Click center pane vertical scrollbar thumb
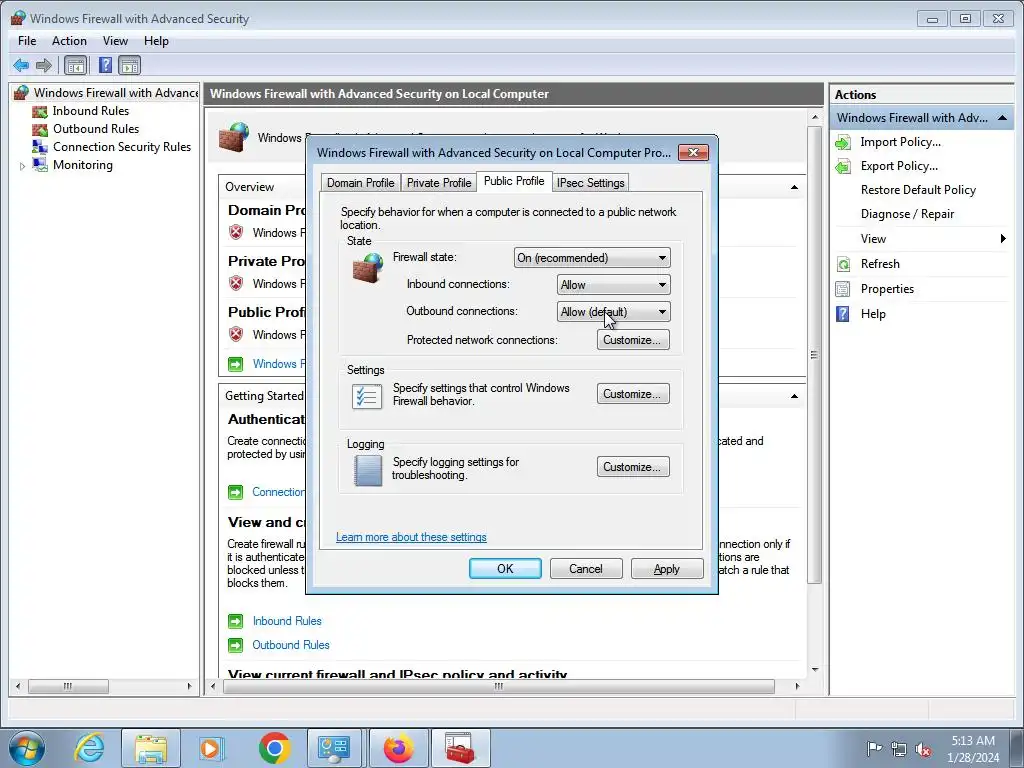Viewport: 1024px width, 768px height. pyautogui.click(x=814, y=355)
